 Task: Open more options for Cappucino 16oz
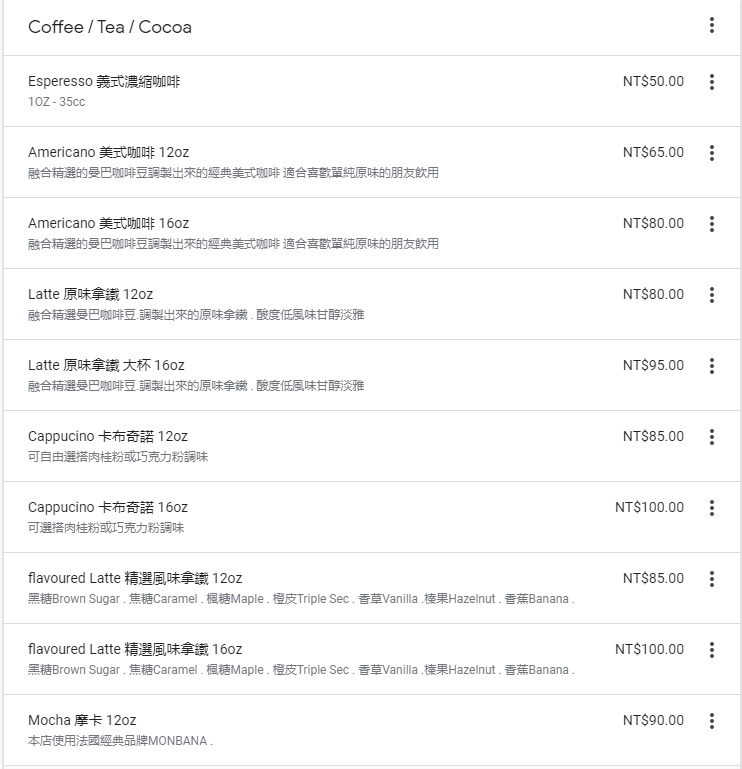click(x=711, y=508)
